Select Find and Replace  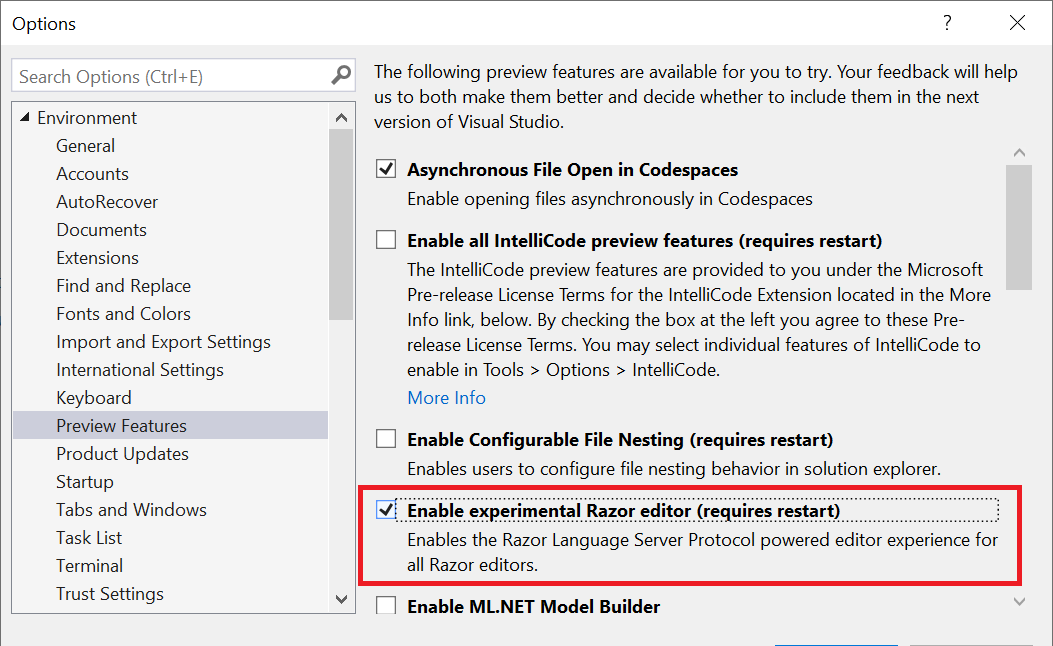[x=124, y=286]
